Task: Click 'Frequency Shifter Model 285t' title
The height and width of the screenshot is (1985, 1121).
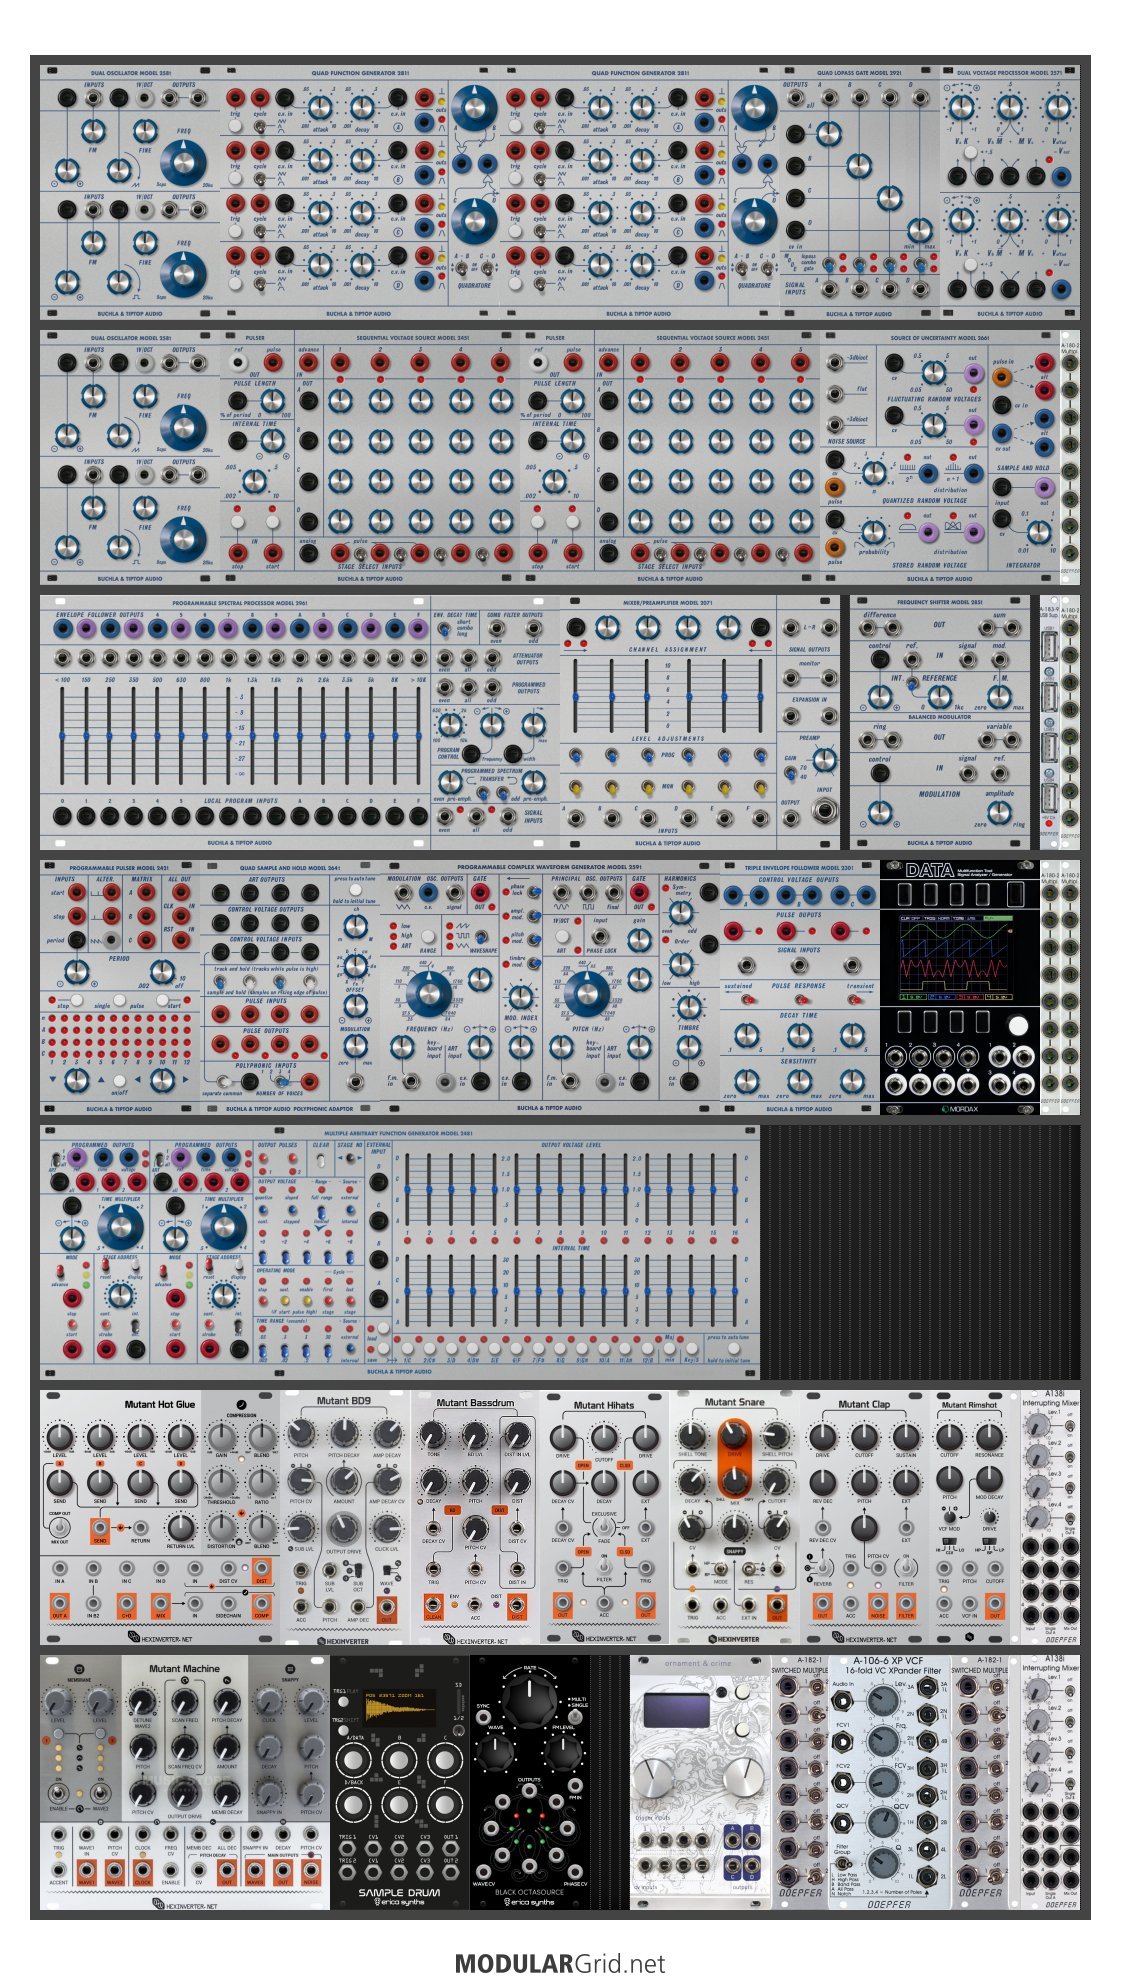Action: tap(939, 603)
